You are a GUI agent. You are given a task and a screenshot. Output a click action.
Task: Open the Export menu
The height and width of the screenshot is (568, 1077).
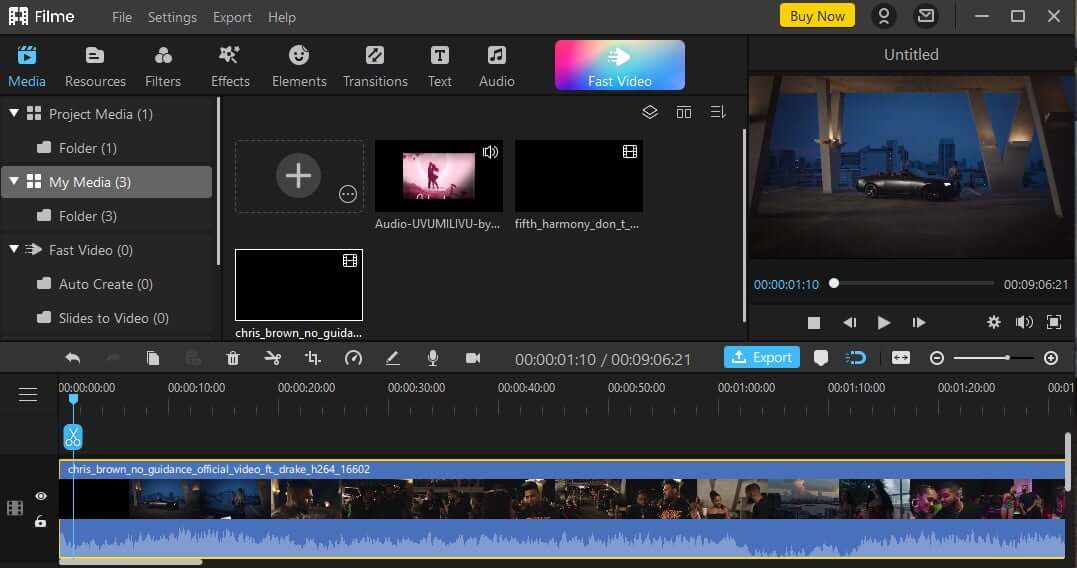[232, 17]
